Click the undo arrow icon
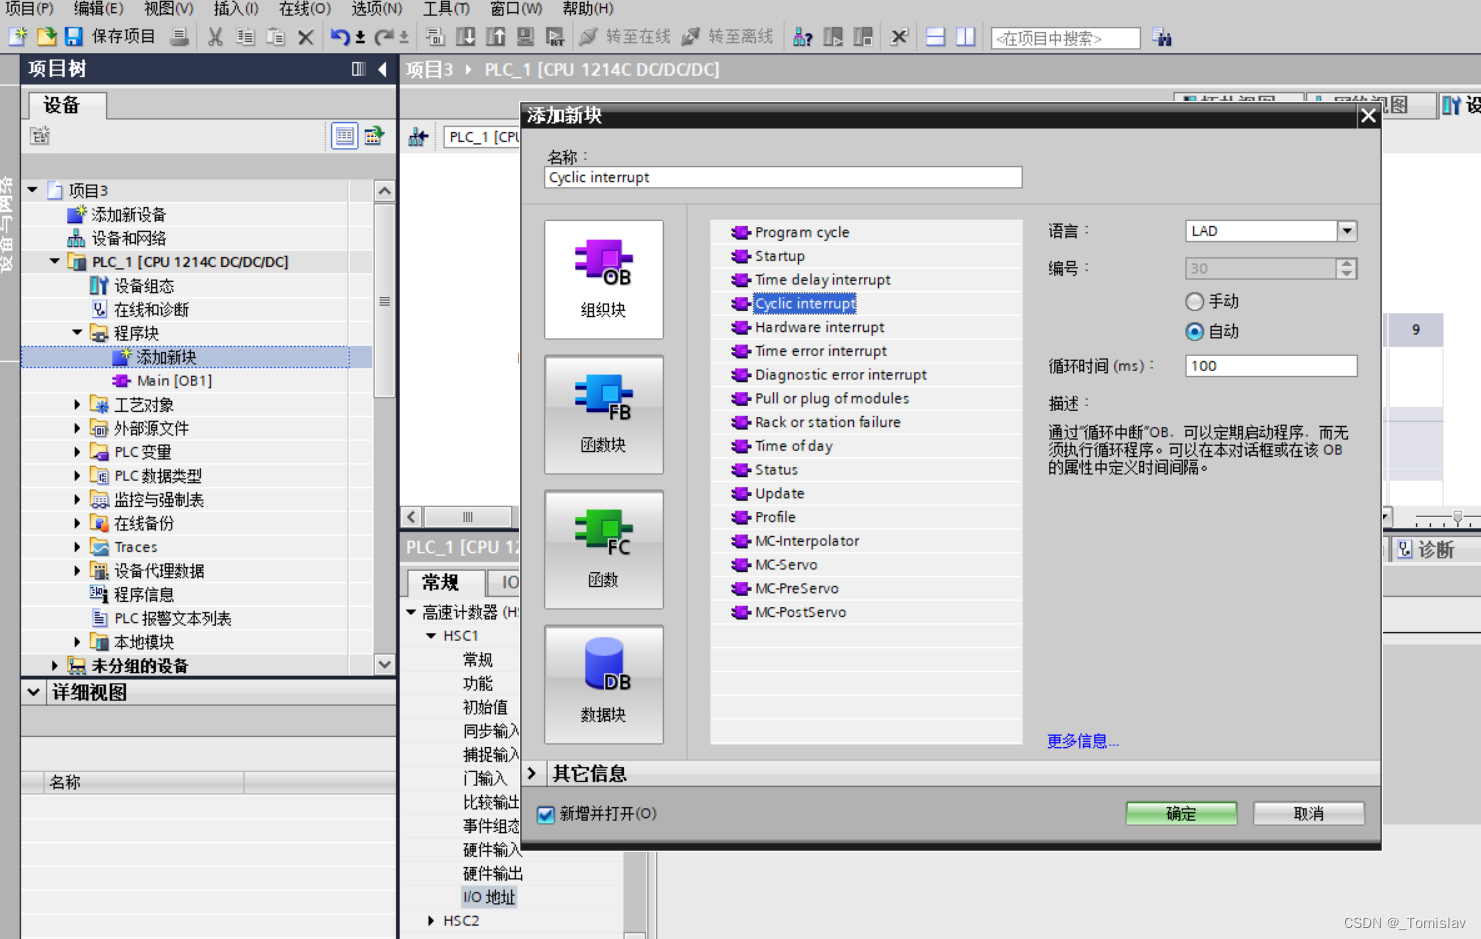 coord(340,37)
